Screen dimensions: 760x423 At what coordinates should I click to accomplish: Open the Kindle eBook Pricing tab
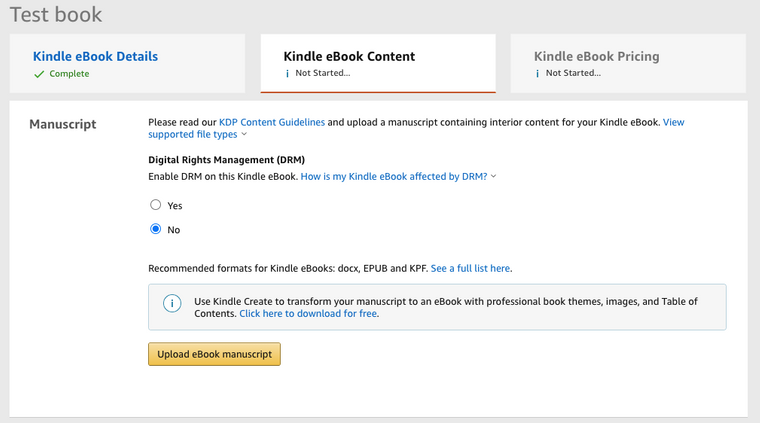pos(596,57)
